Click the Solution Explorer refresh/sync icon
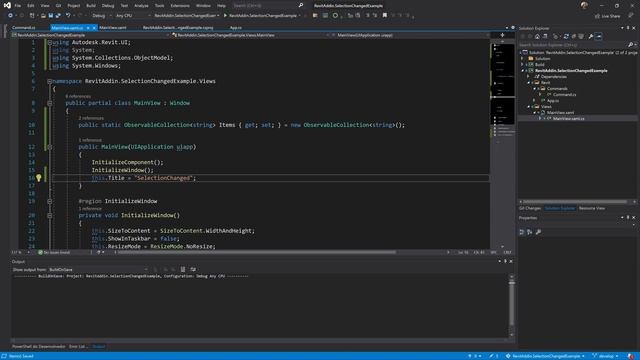The width and height of the screenshot is (640, 360). click(x=566, y=36)
